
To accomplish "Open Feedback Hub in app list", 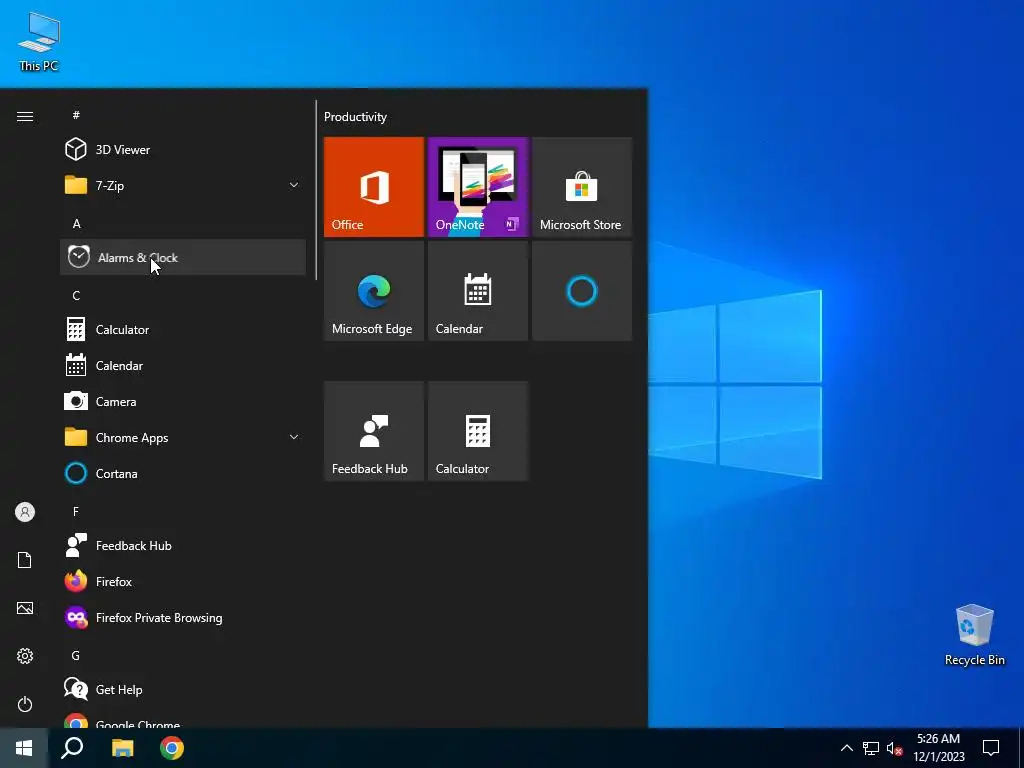I will click(x=183, y=546).
